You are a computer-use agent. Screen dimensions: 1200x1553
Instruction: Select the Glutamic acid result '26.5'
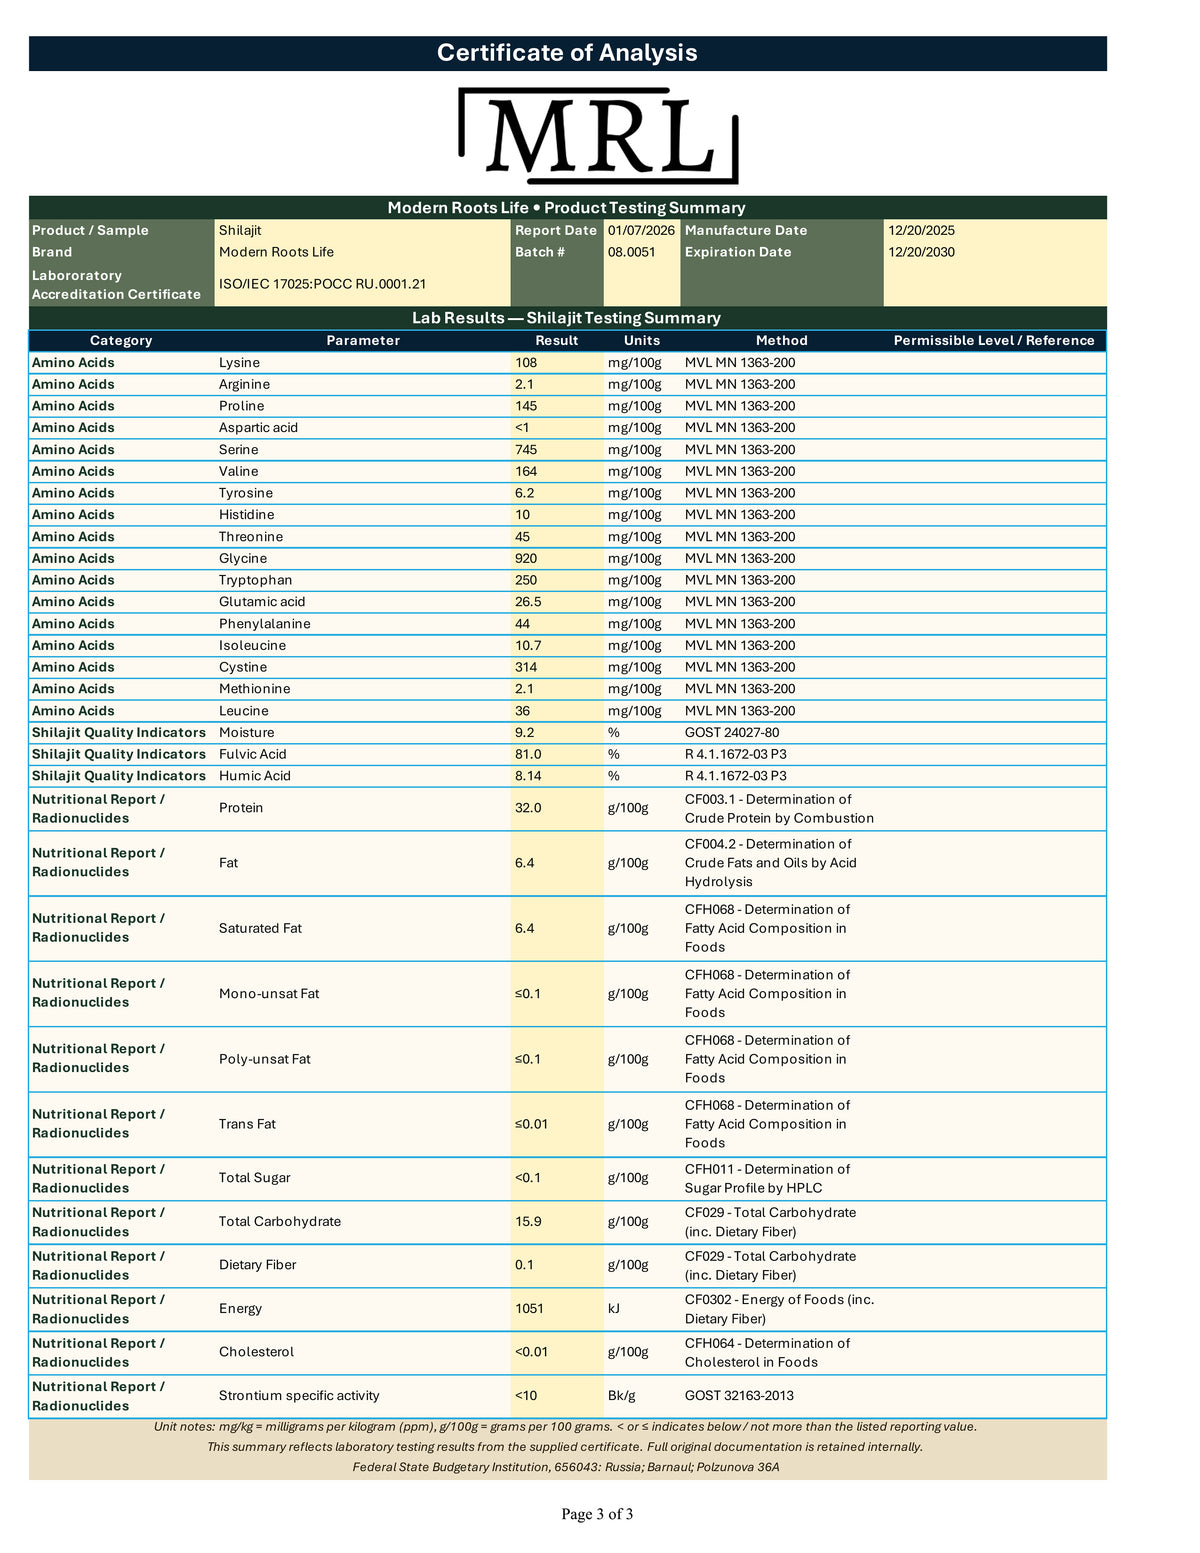point(528,602)
